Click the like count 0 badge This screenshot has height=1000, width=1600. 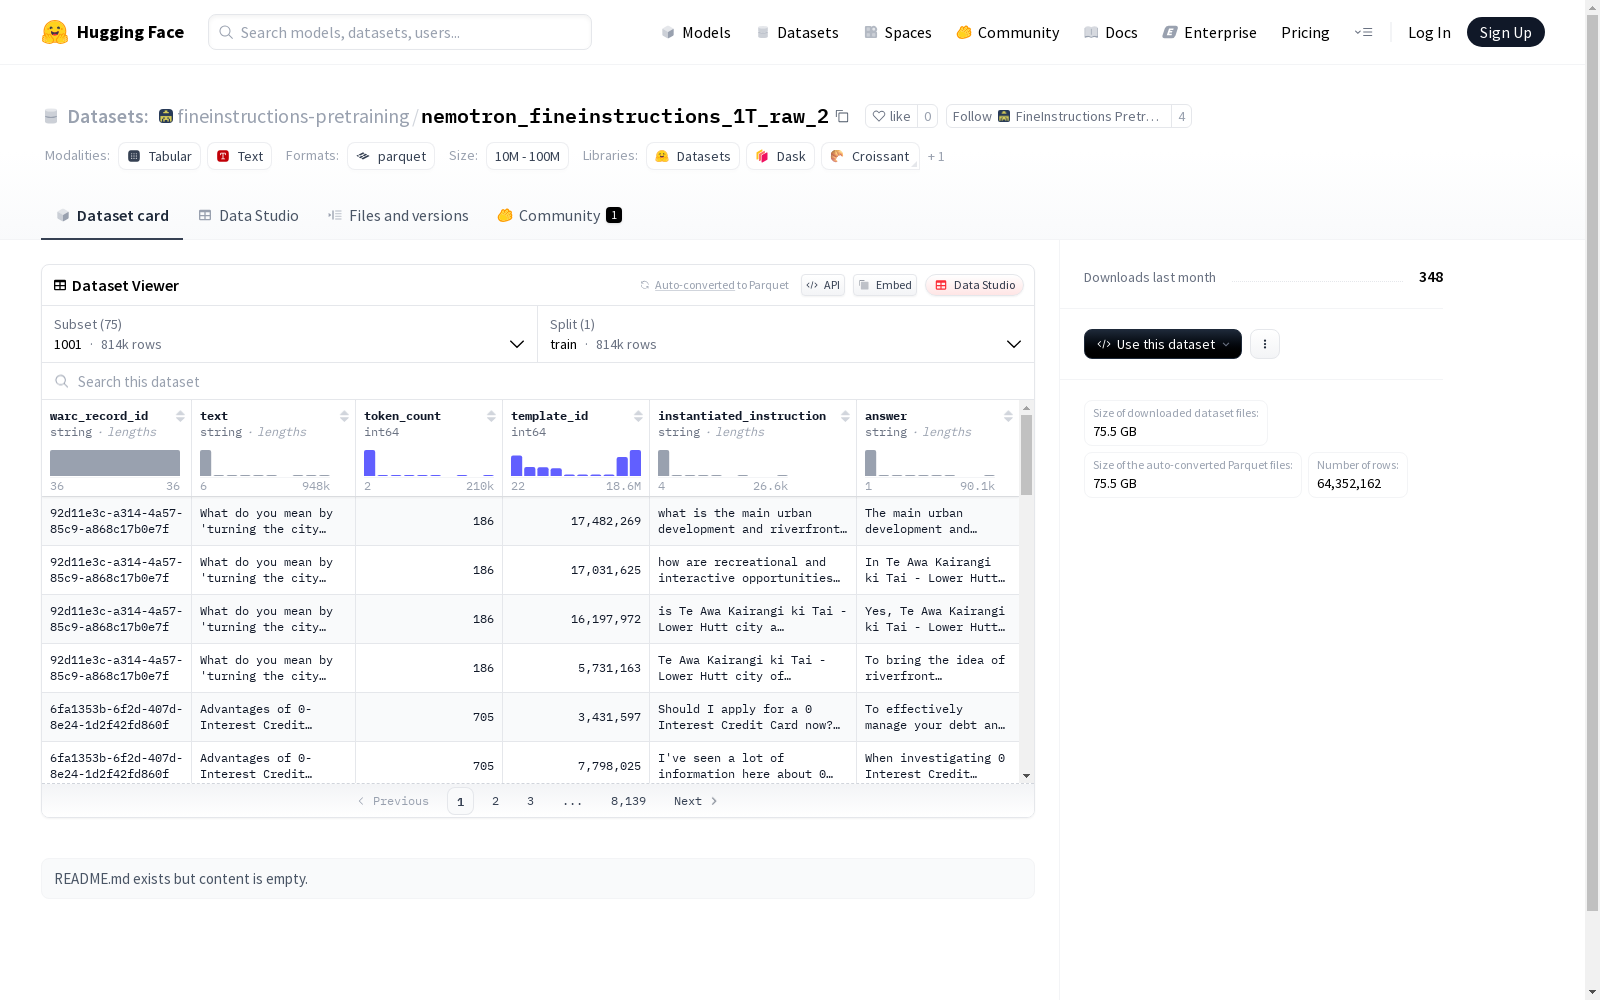[x=928, y=117]
